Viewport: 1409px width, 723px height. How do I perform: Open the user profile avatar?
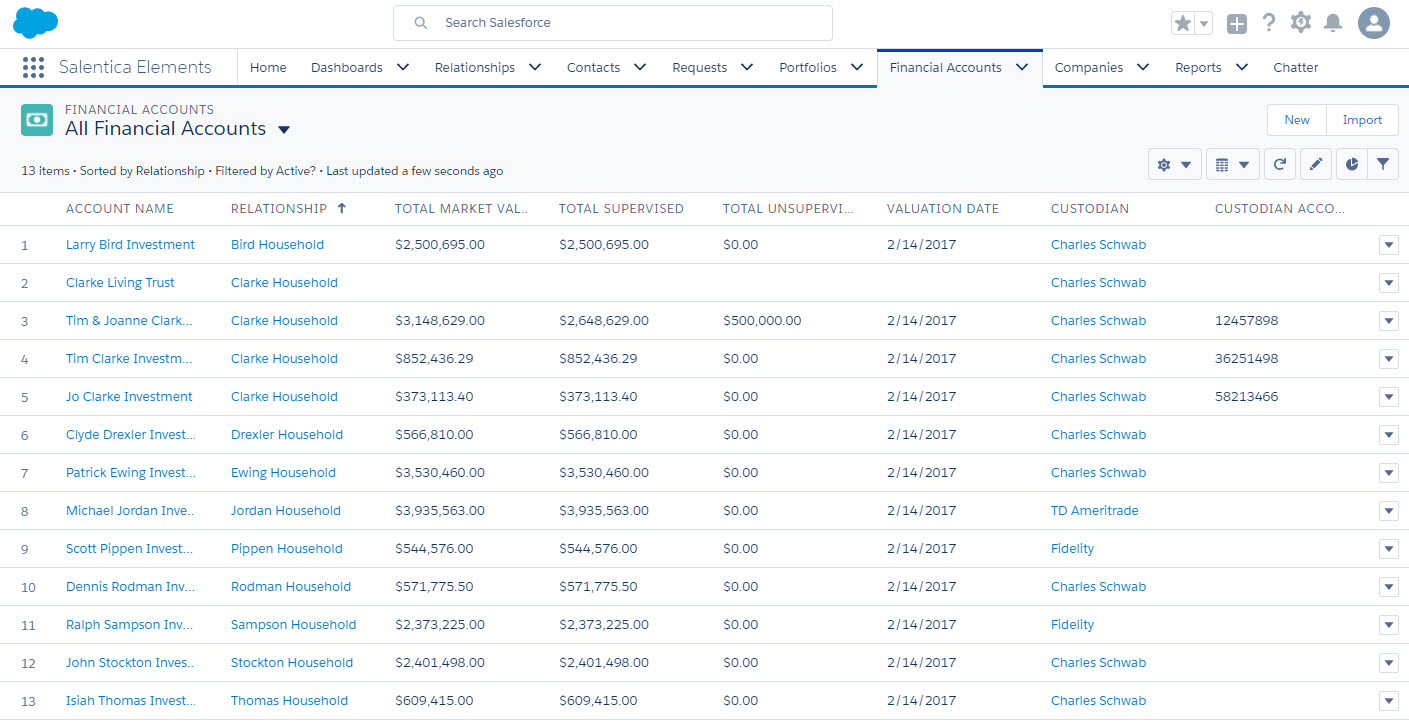point(1374,23)
